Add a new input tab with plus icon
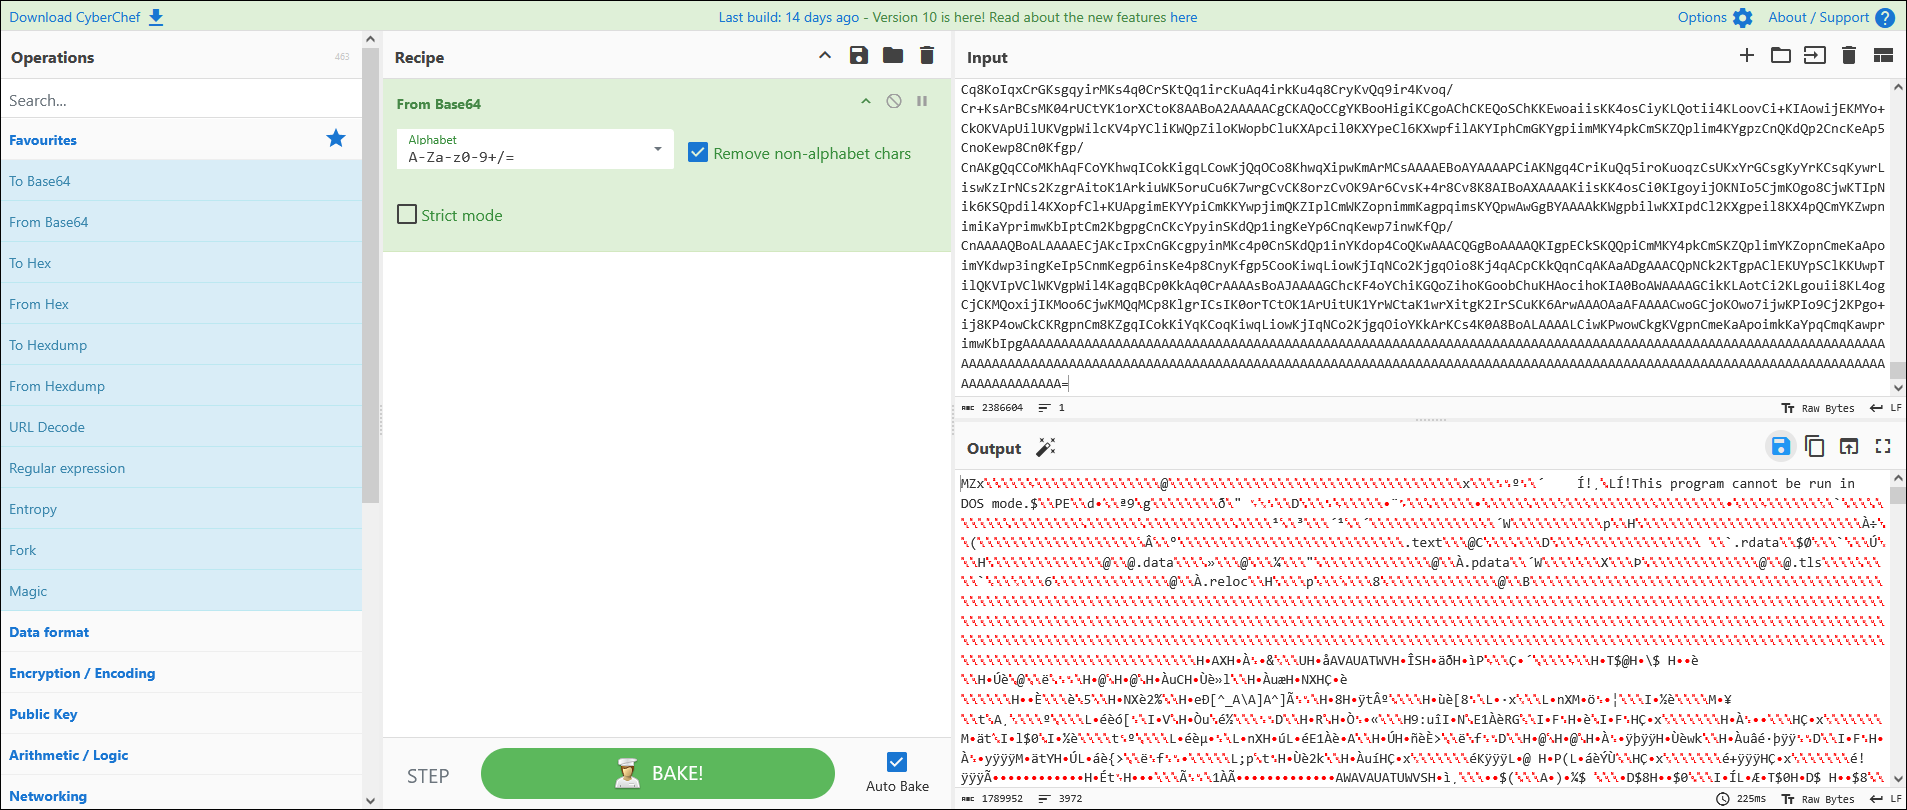Screen dimensions: 1907x810 coord(1747,56)
